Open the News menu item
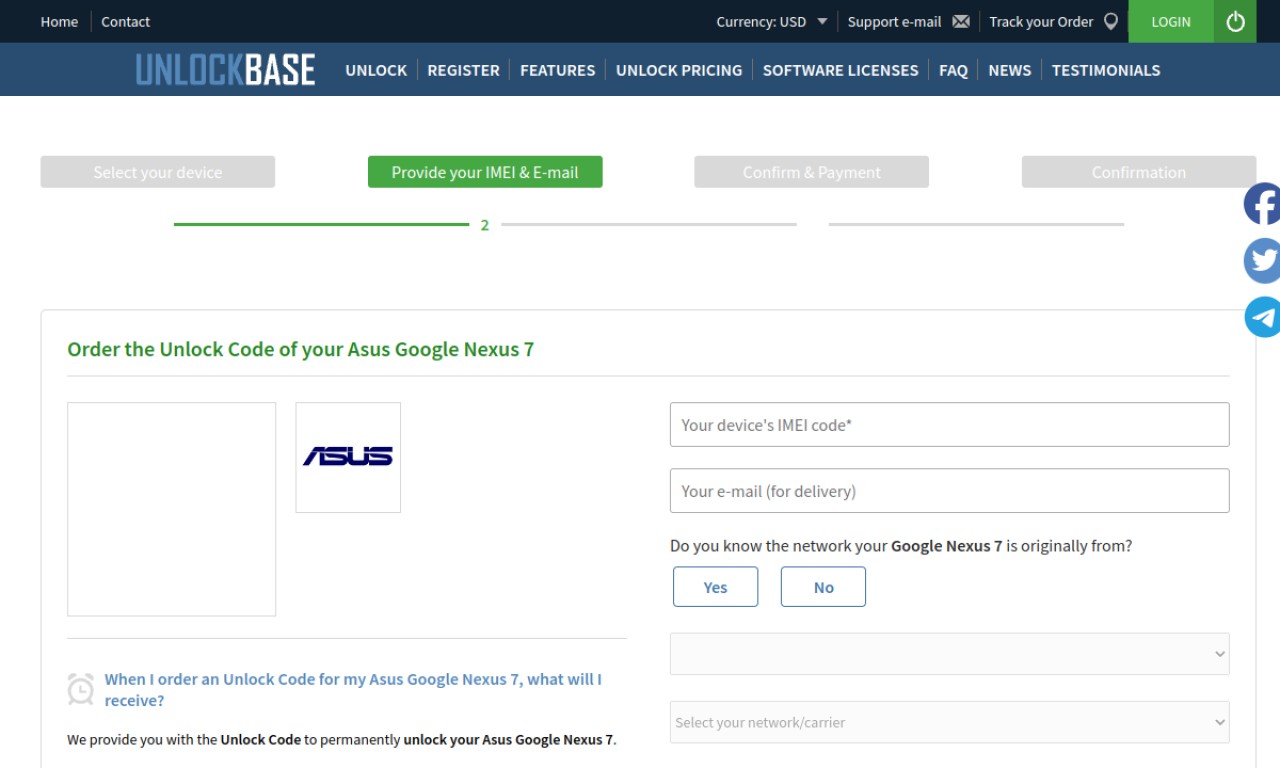1280x768 pixels. tap(1009, 70)
